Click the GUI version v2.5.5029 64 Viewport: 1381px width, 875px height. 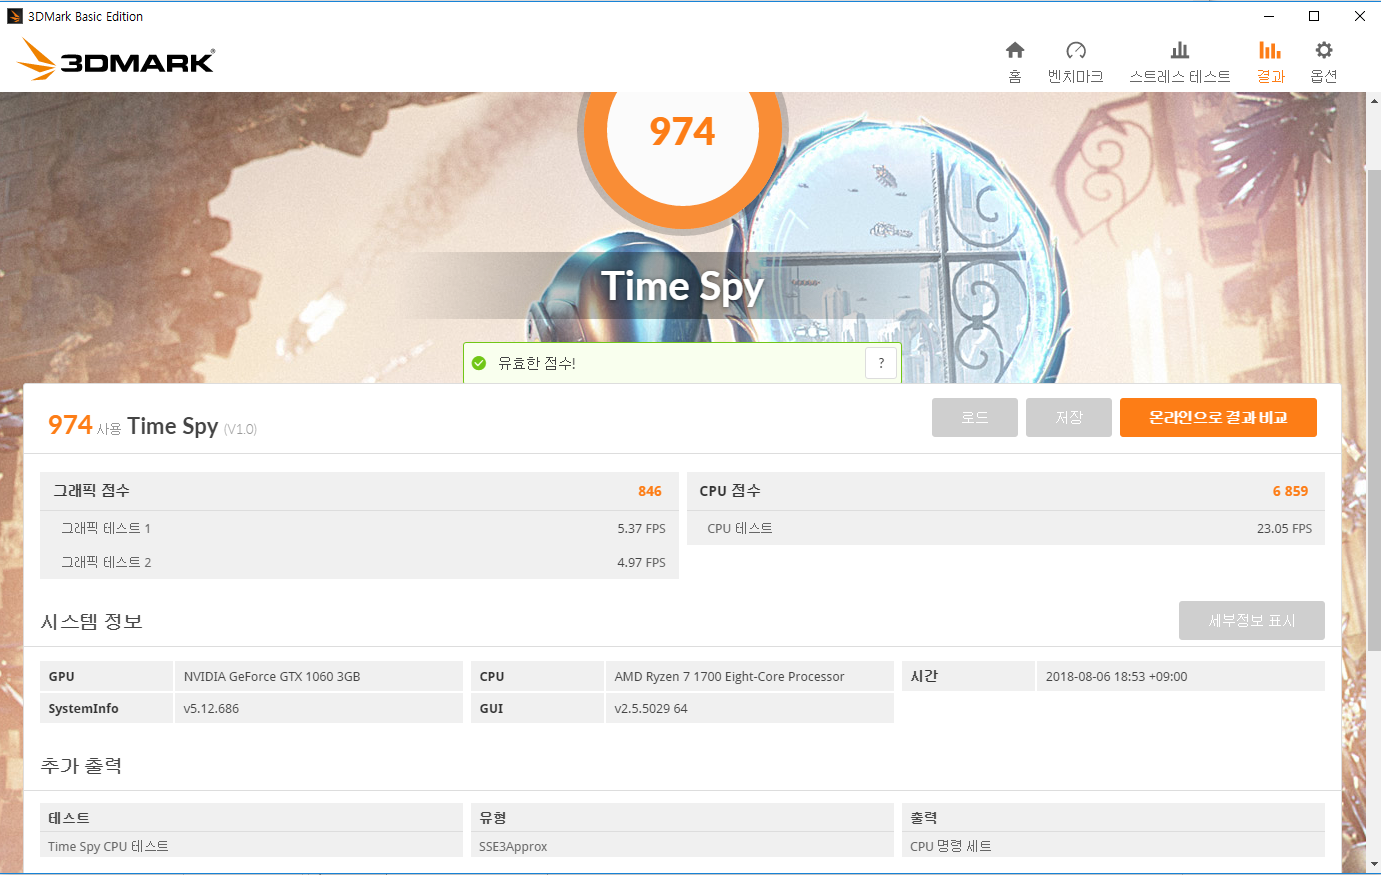(x=750, y=708)
